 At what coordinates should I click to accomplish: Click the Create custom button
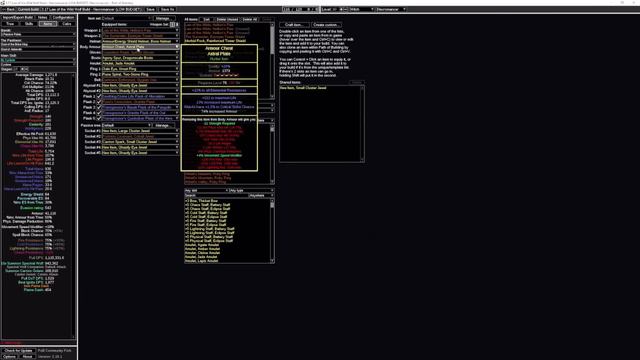[326, 25]
